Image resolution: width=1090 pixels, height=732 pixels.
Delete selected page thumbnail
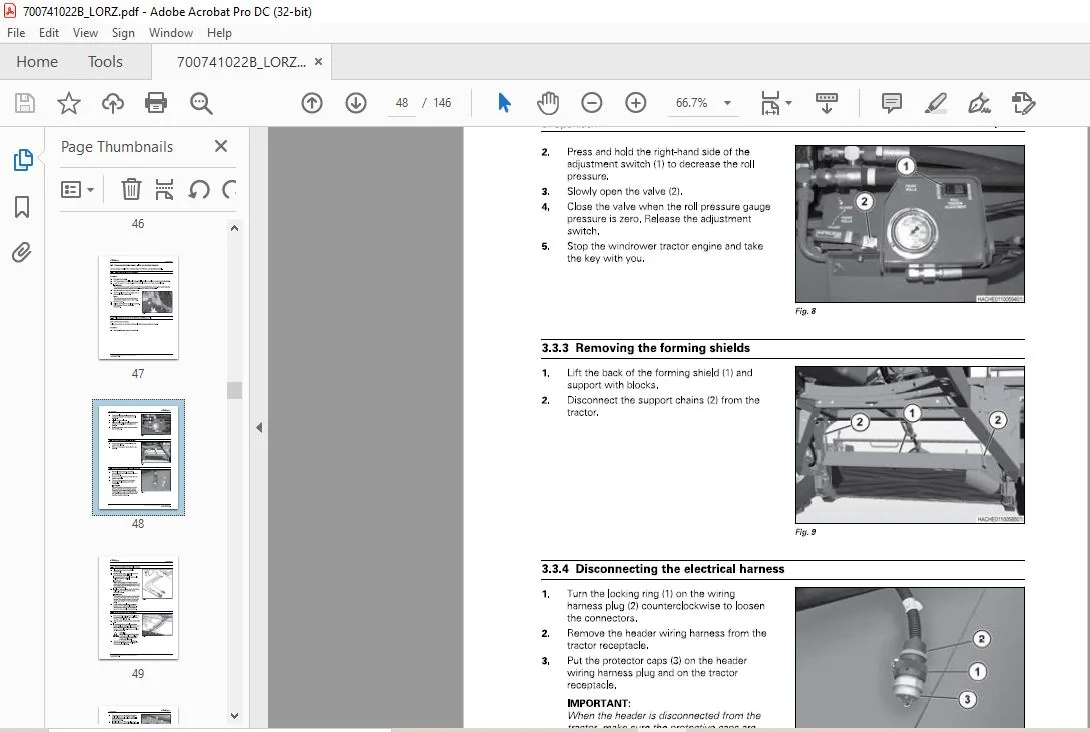tap(131, 189)
